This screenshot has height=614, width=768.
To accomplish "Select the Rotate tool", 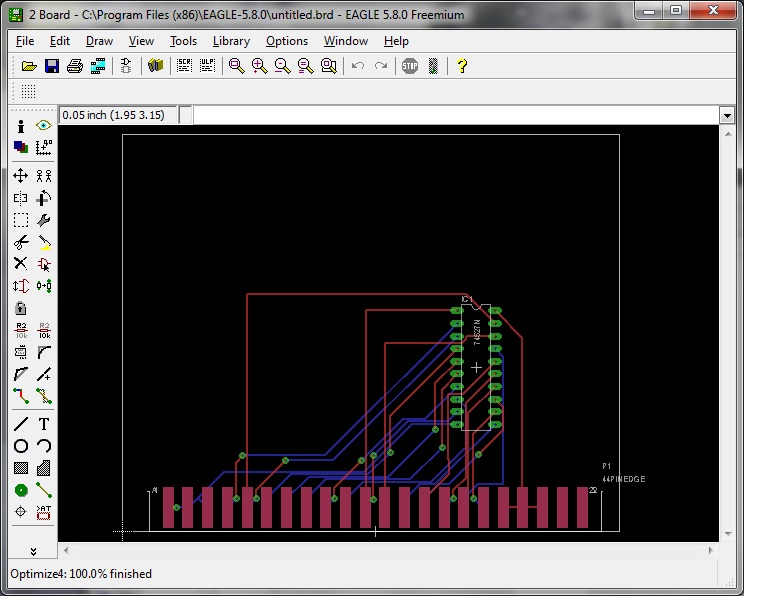I will tap(44, 198).
